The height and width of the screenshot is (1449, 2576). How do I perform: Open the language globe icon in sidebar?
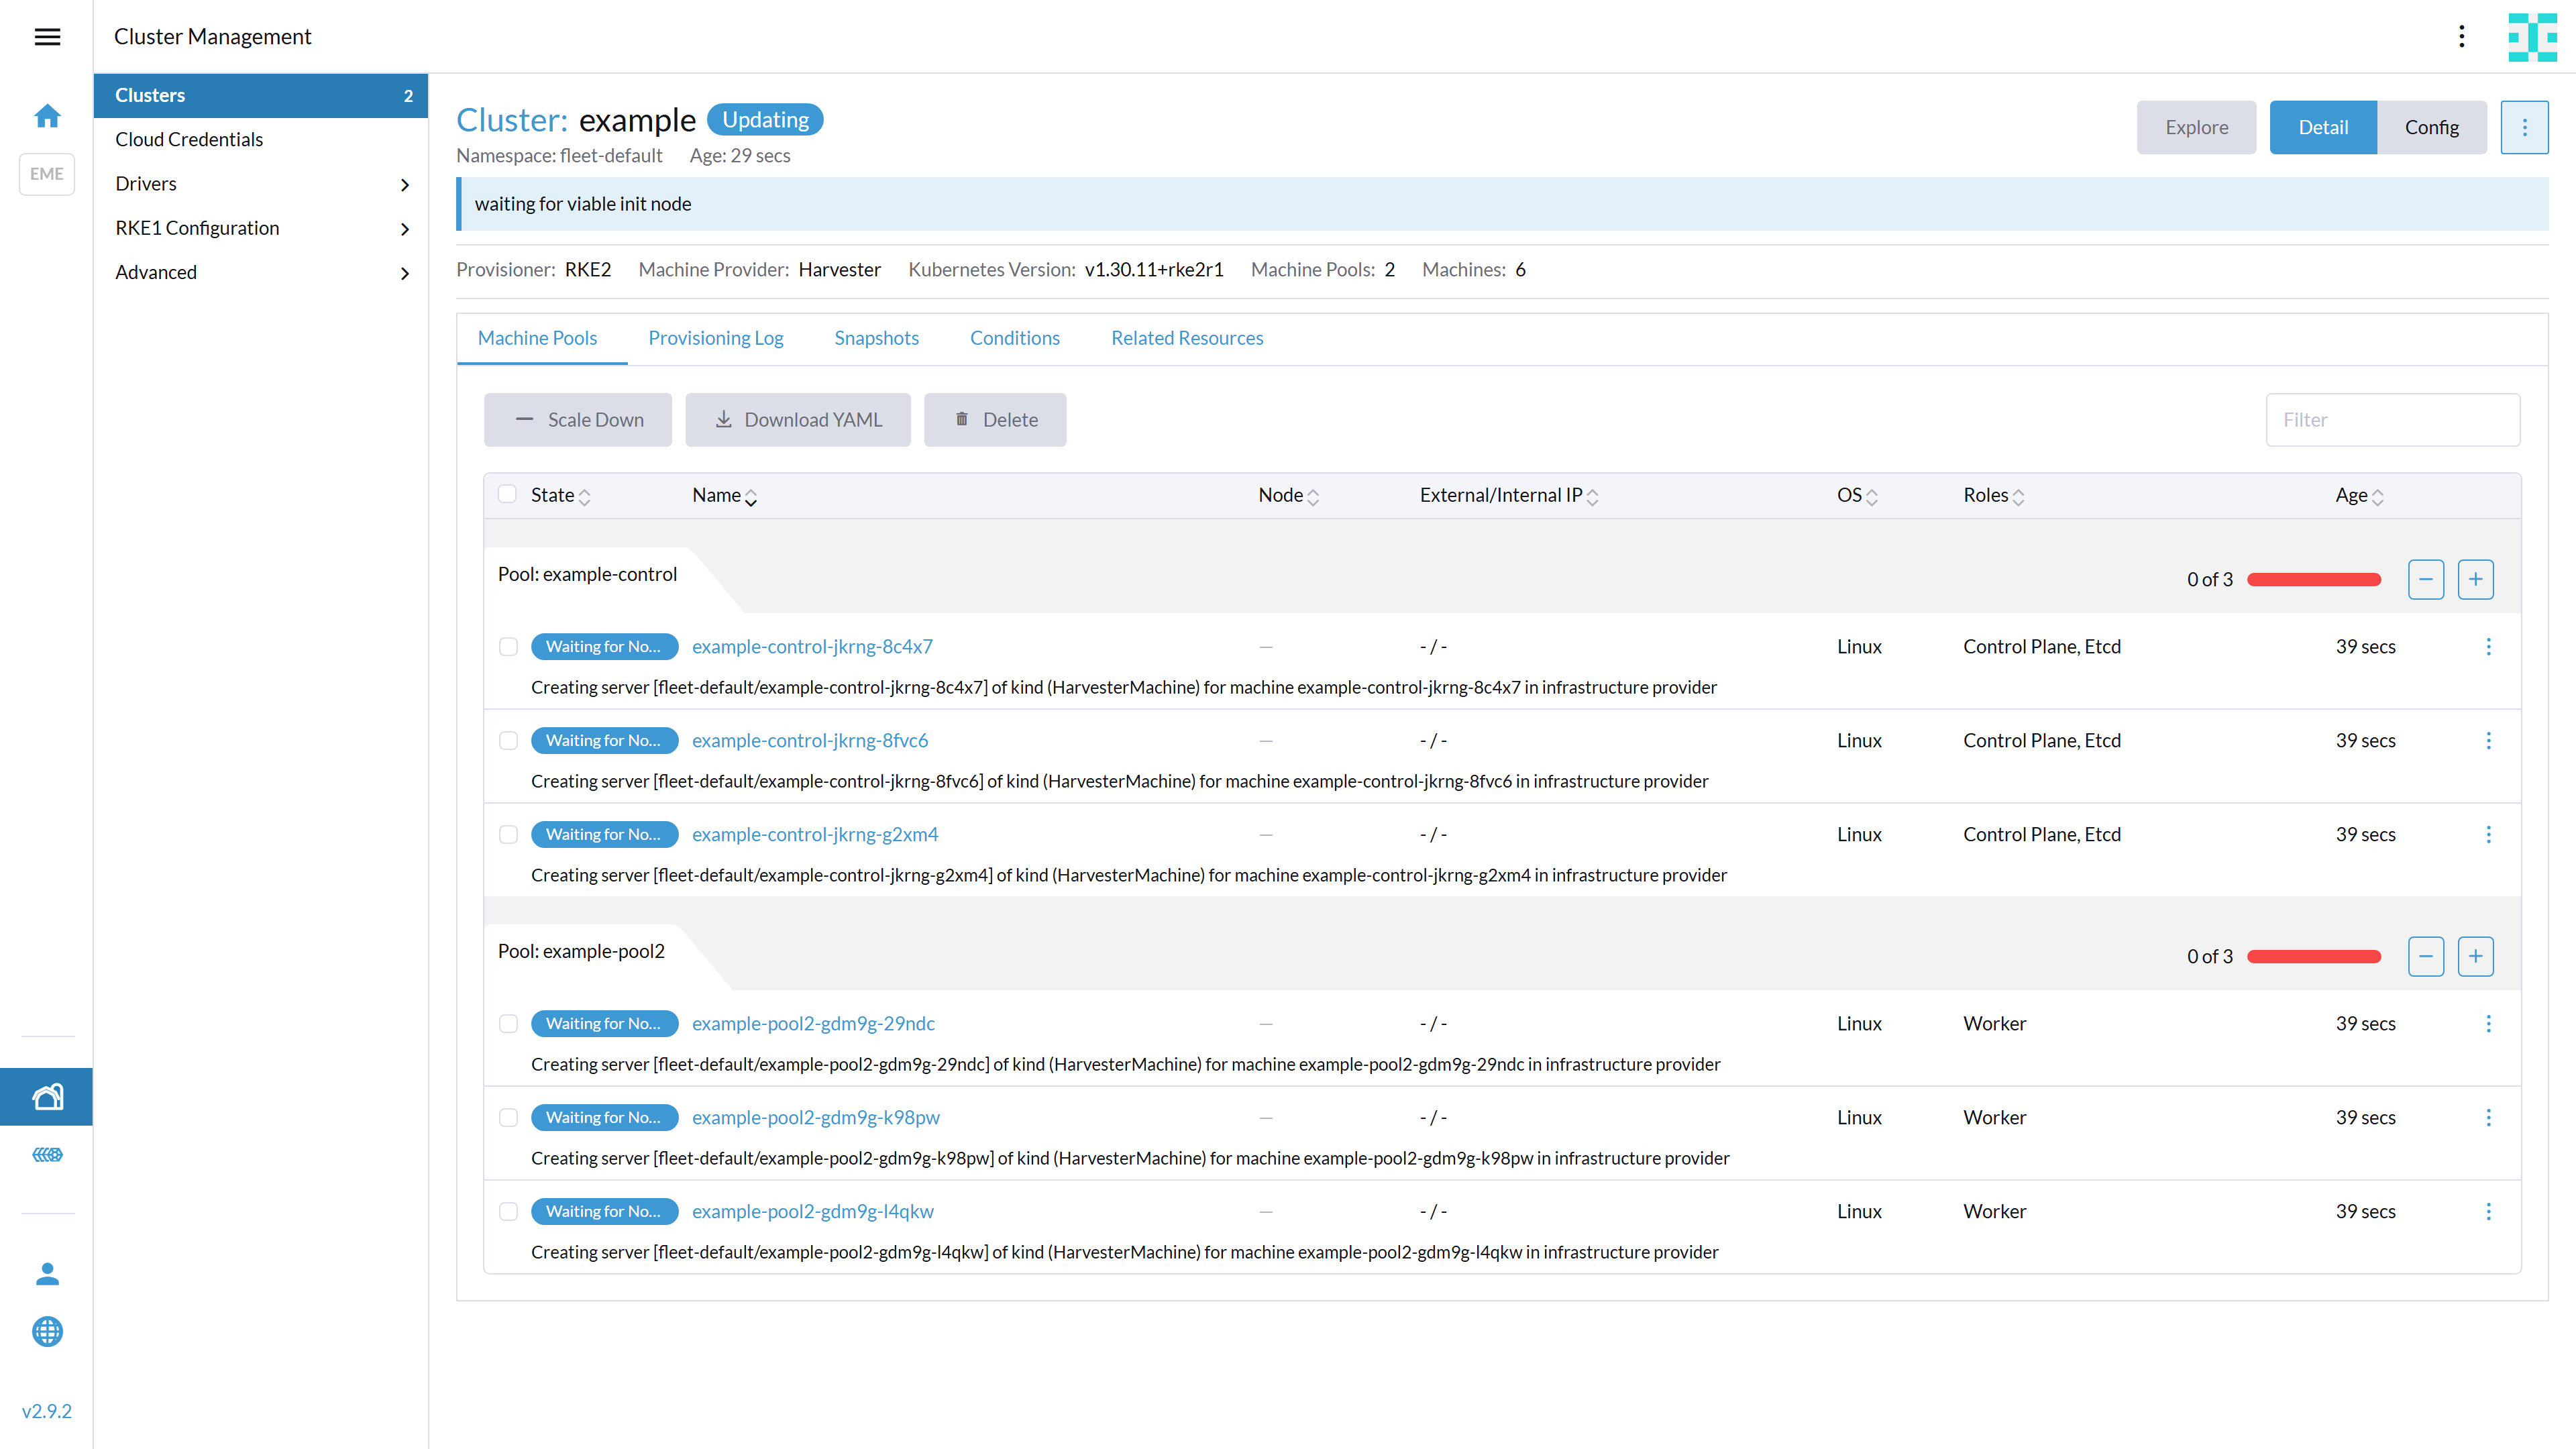(47, 1331)
